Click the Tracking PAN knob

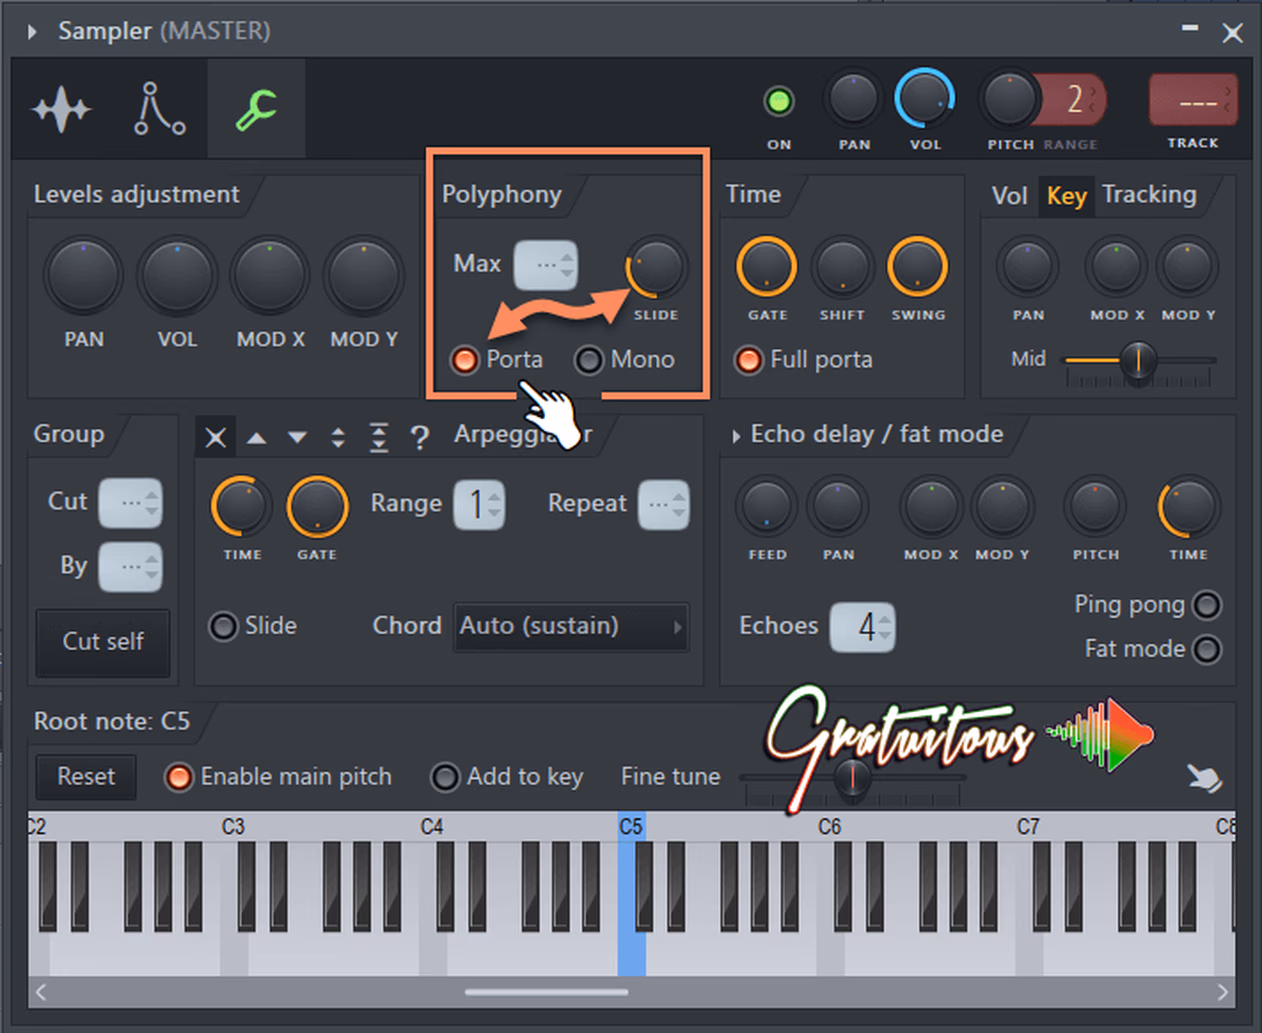1028,268
